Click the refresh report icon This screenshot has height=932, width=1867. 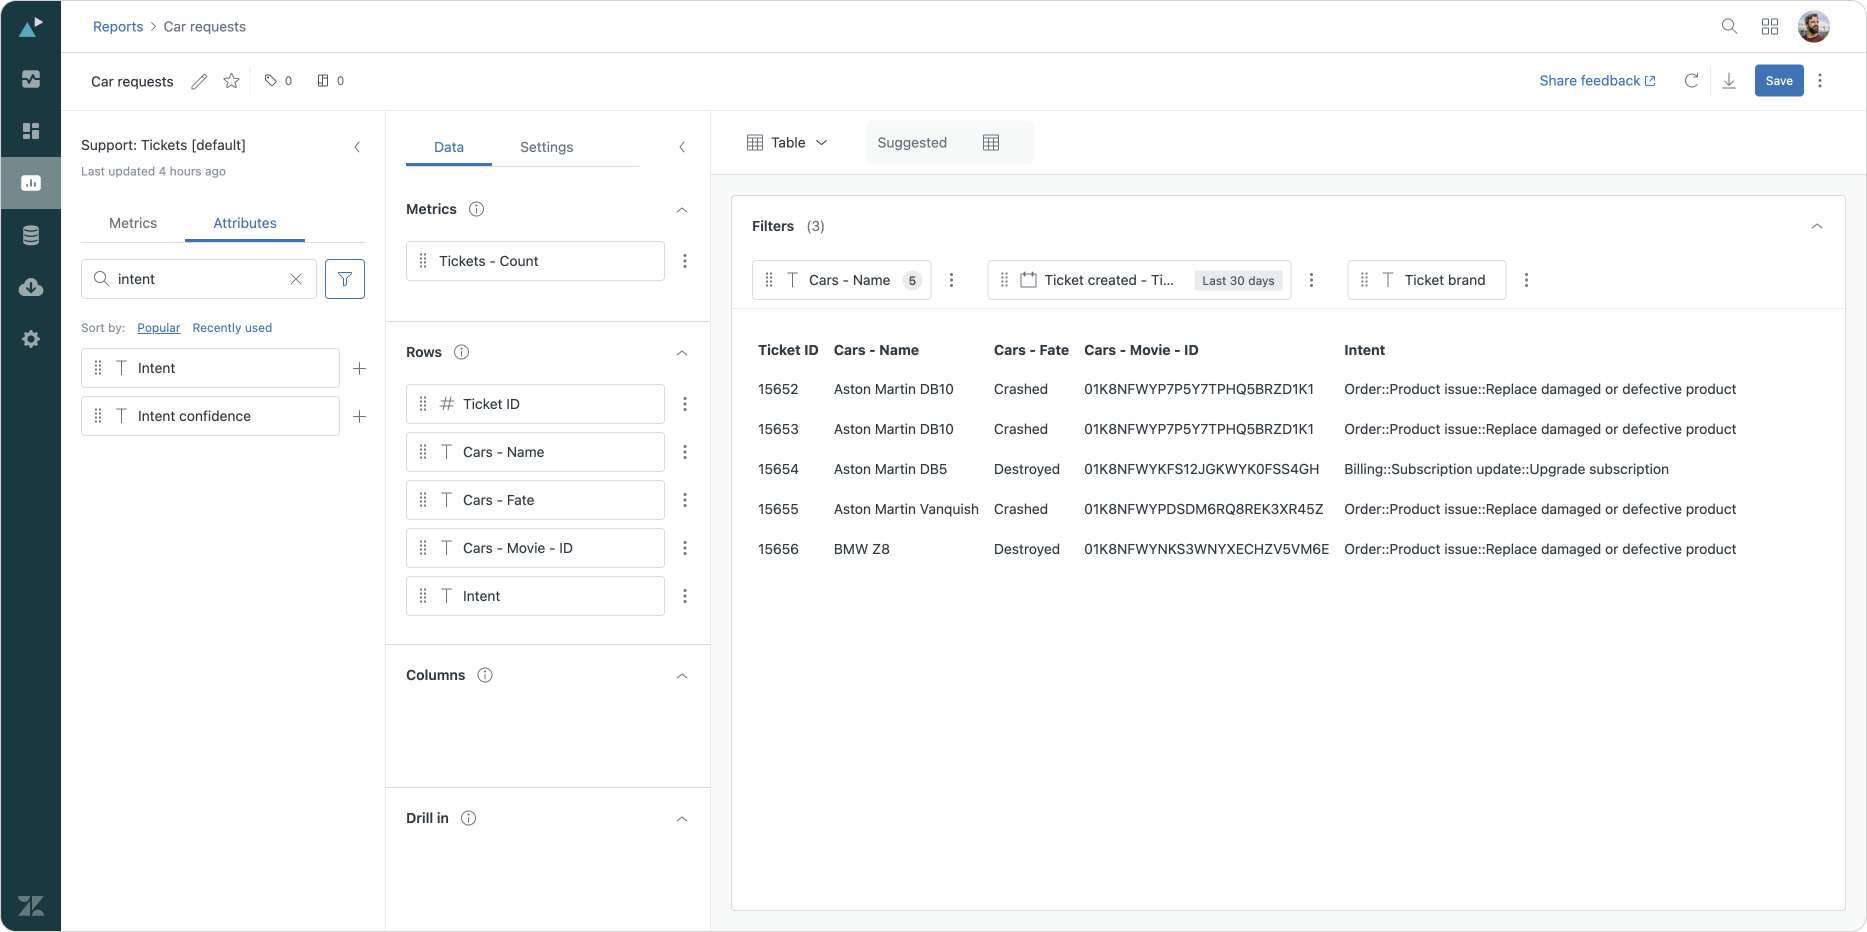click(x=1691, y=81)
